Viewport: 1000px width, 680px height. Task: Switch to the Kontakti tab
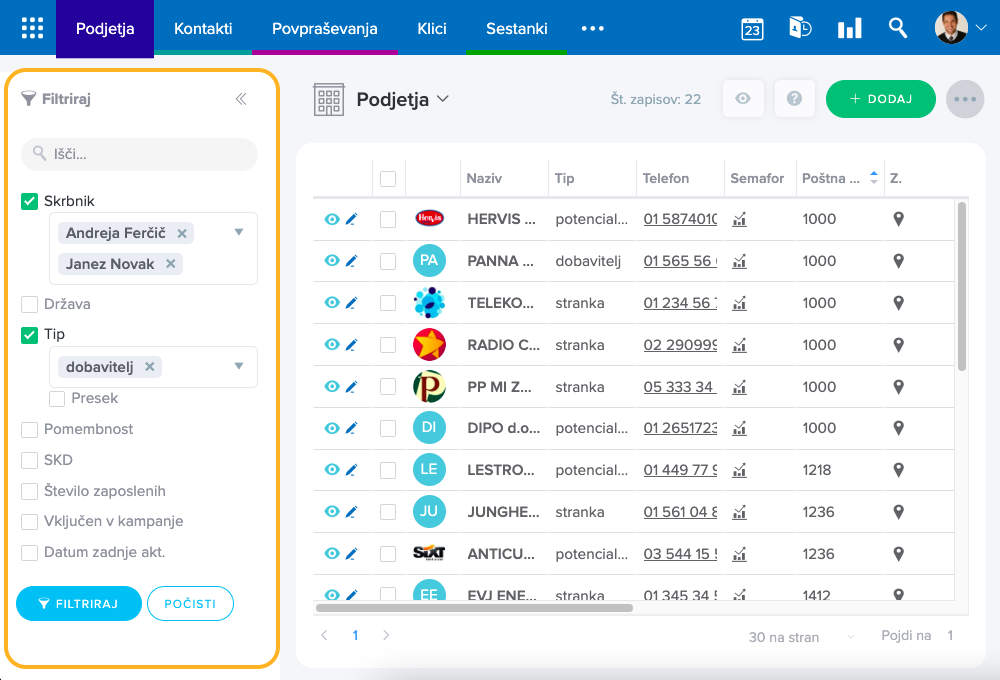point(203,28)
